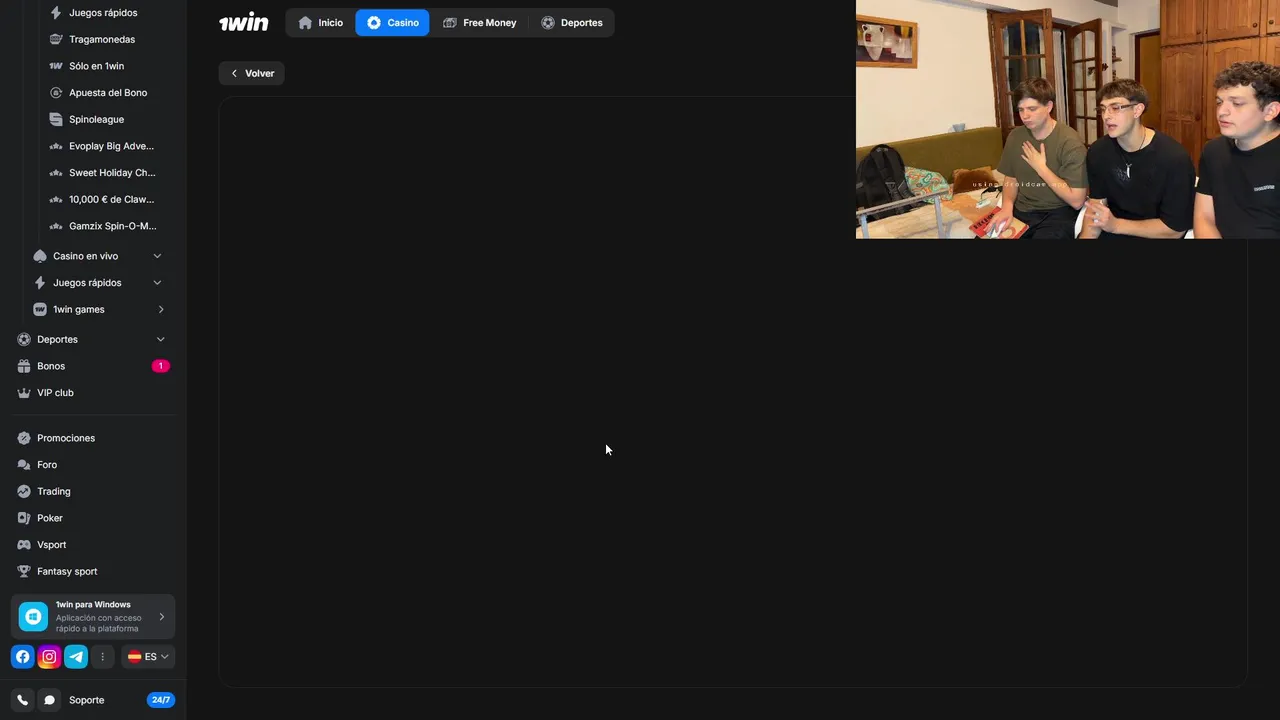Click the 1win games icon

40,309
